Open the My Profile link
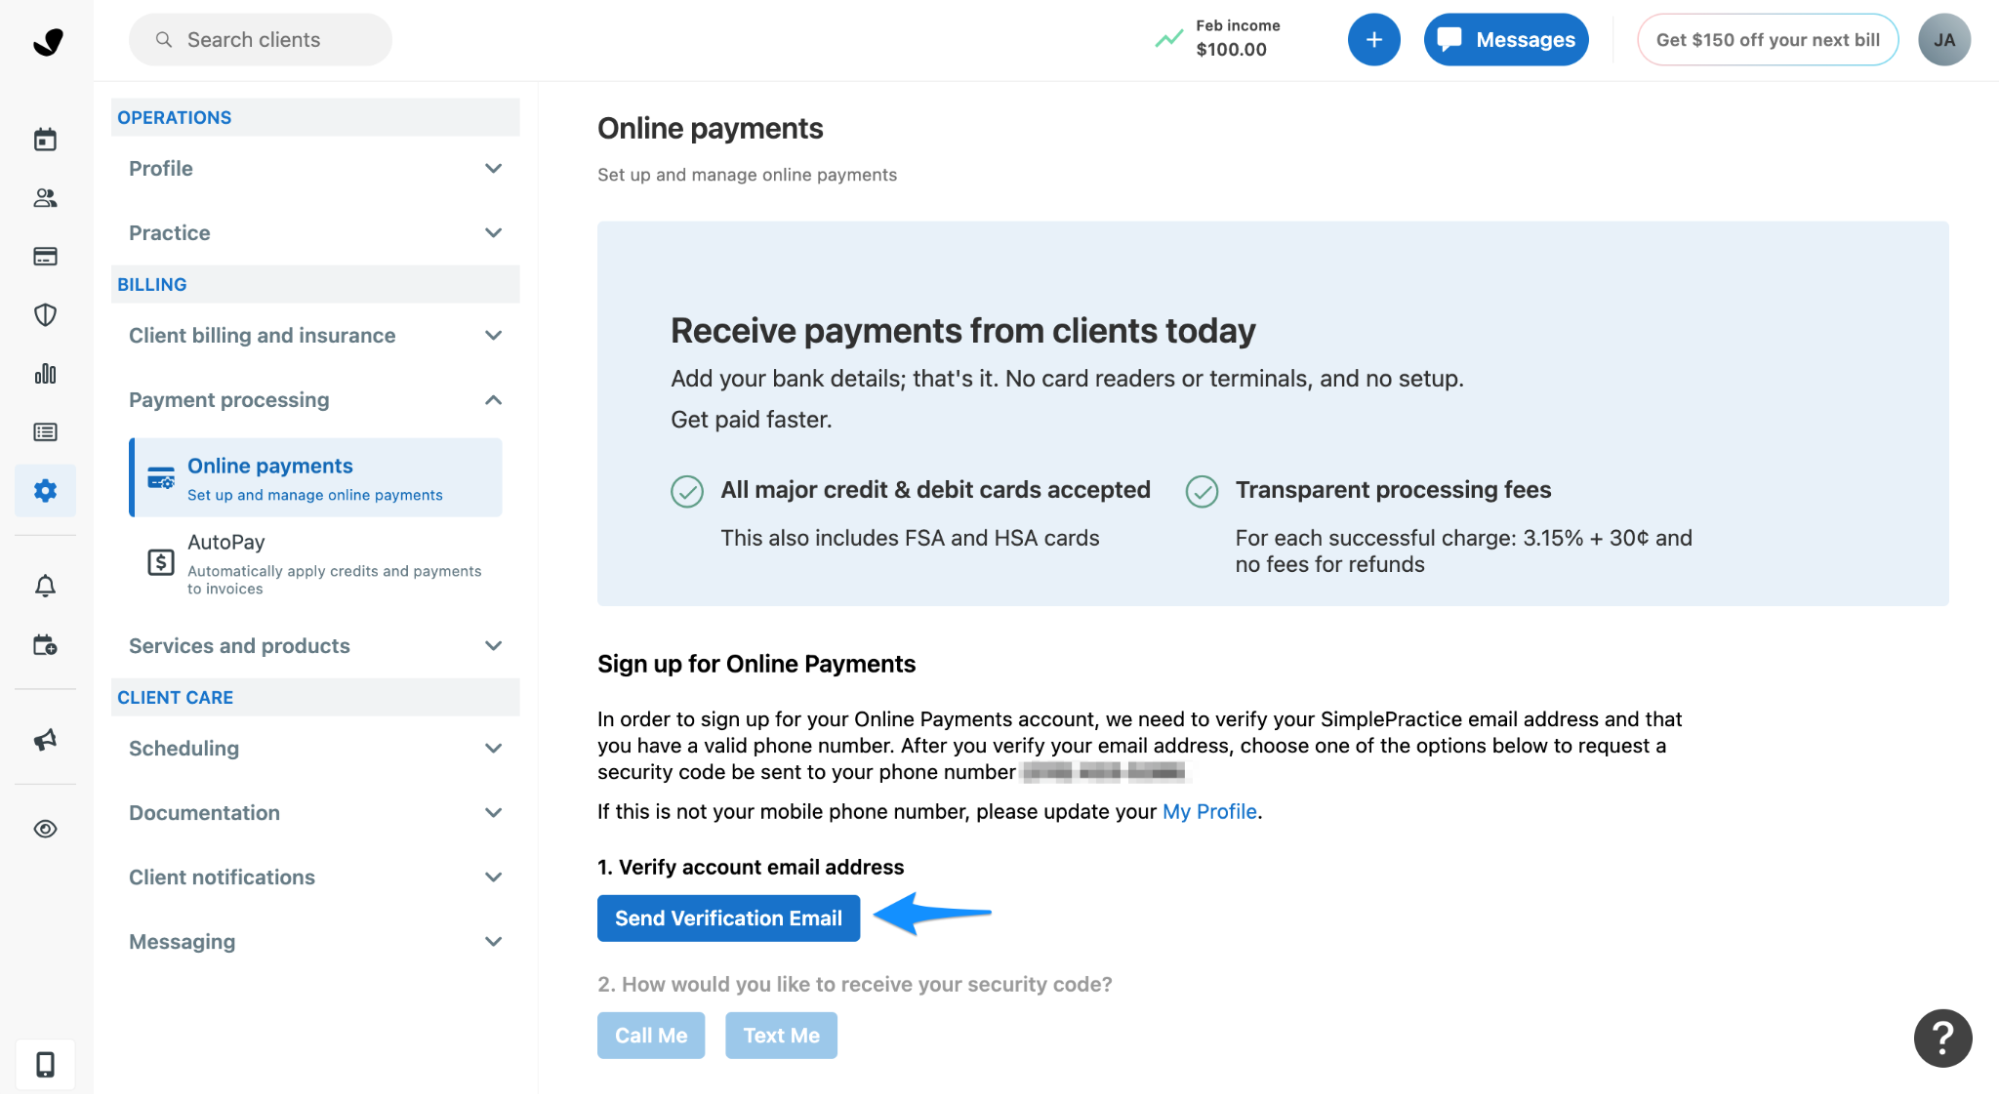 1209,811
